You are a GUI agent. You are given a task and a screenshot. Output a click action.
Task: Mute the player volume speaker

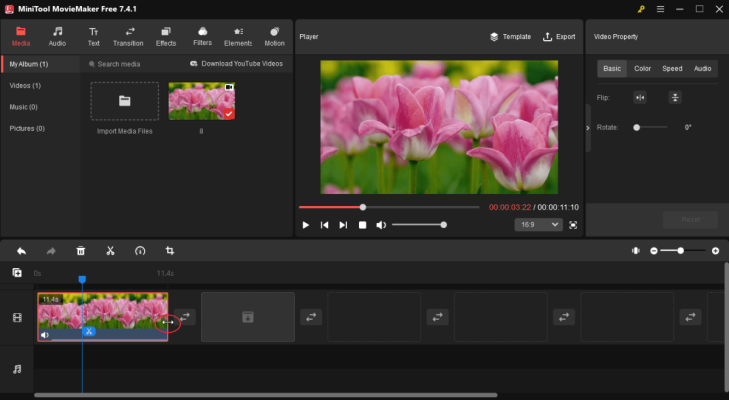click(x=381, y=225)
